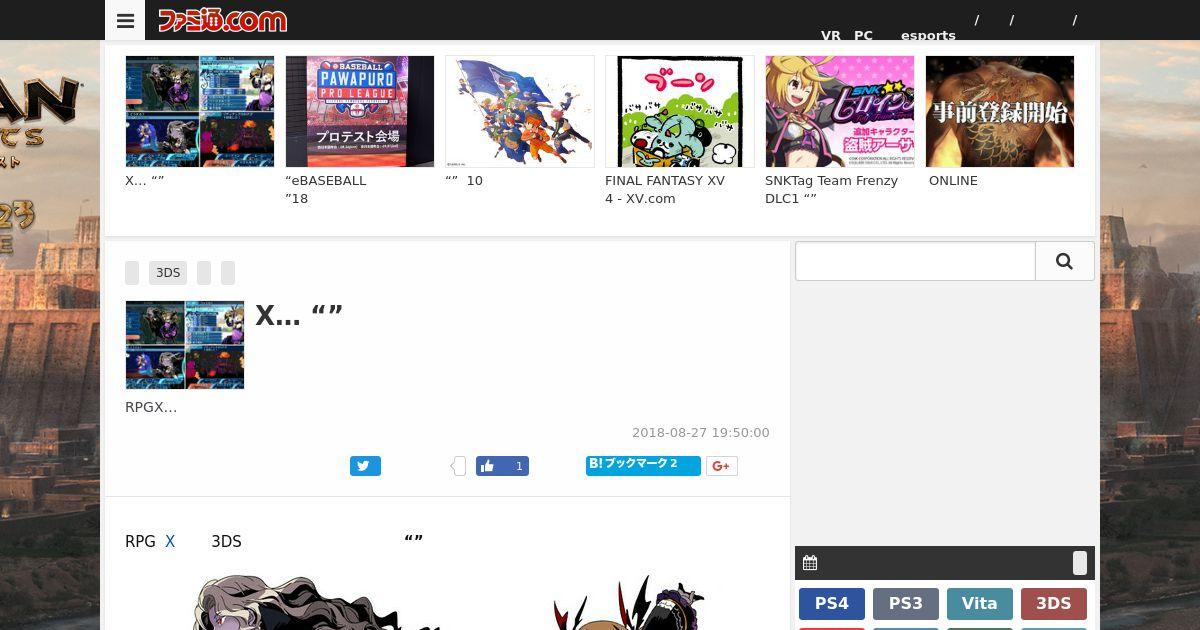1200x630 pixels.
Task: Click the calendar icon in sidebar
Action: 810,563
